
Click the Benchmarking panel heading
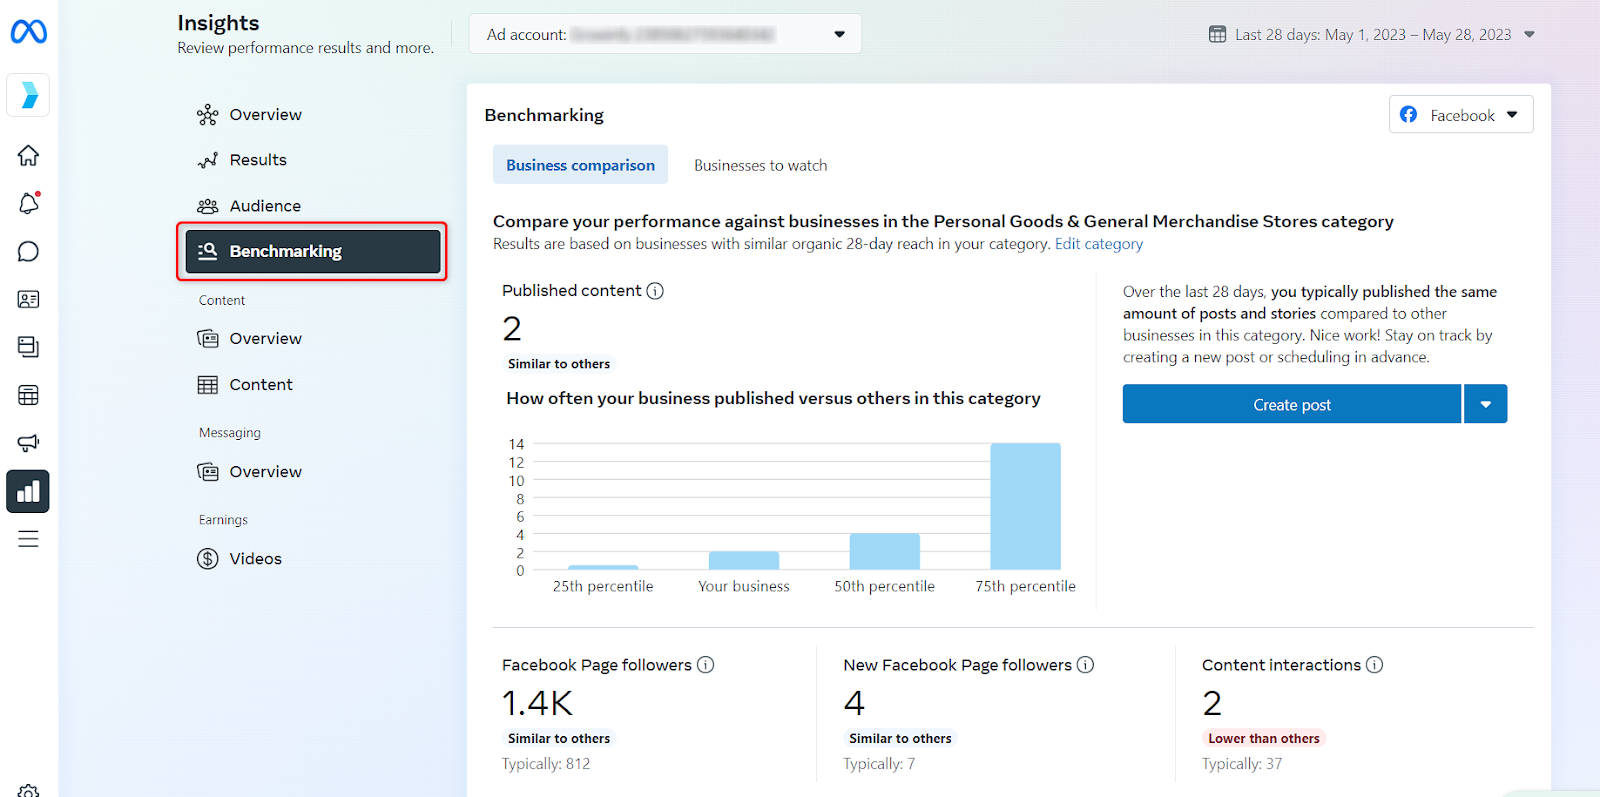(x=544, y=115)
